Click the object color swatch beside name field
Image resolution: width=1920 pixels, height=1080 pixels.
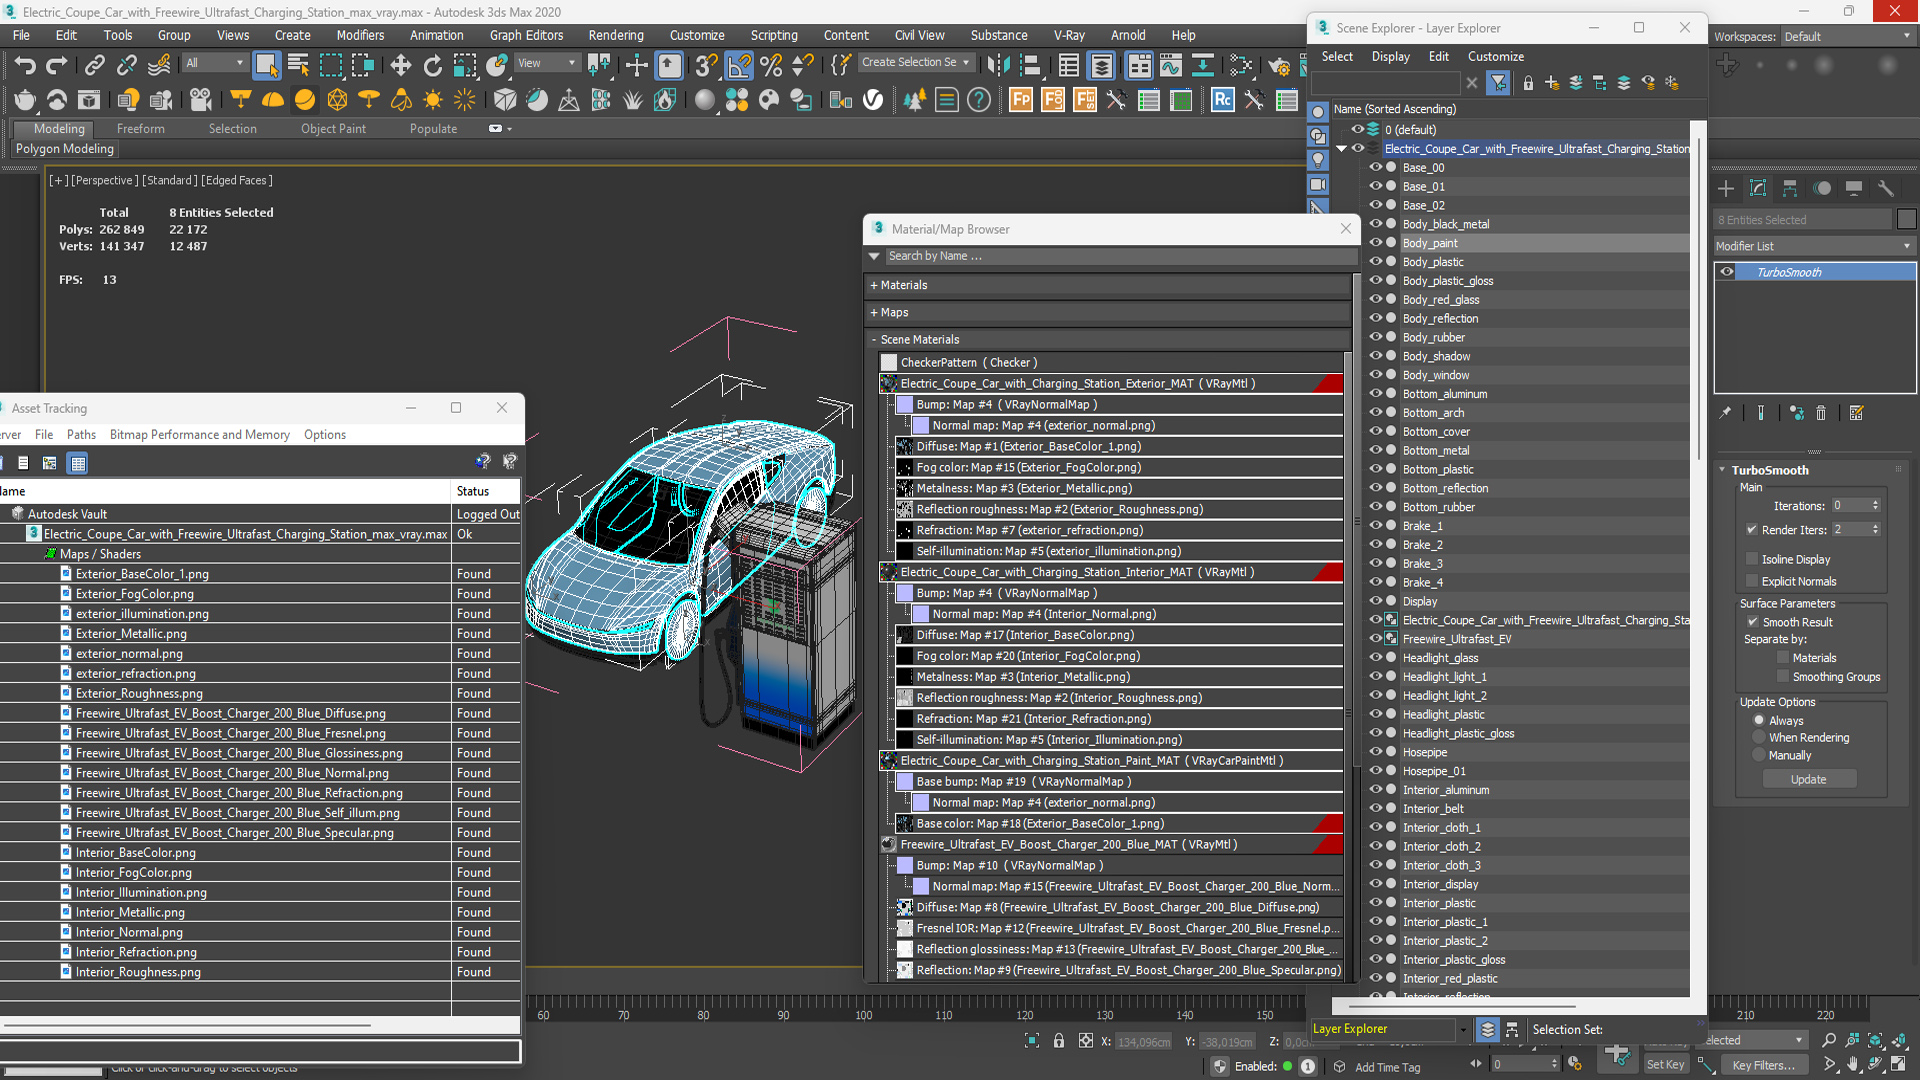tap(1906, 220)
